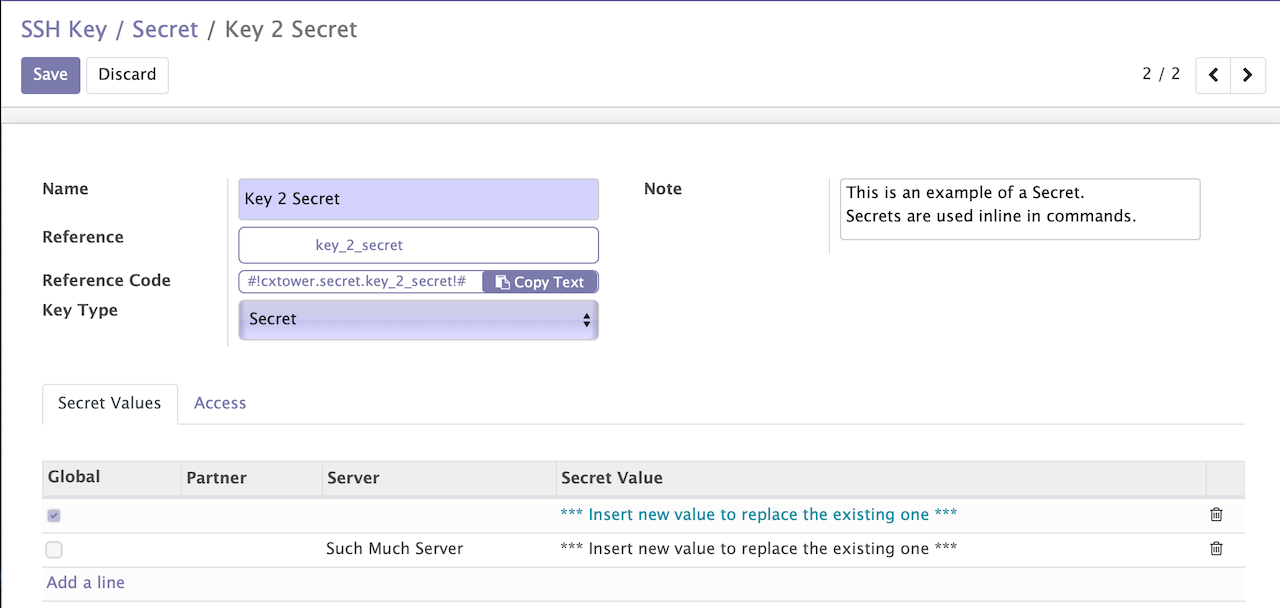Go to the next record arrow
The image size is (1280, 608).
pos(1248,75)
